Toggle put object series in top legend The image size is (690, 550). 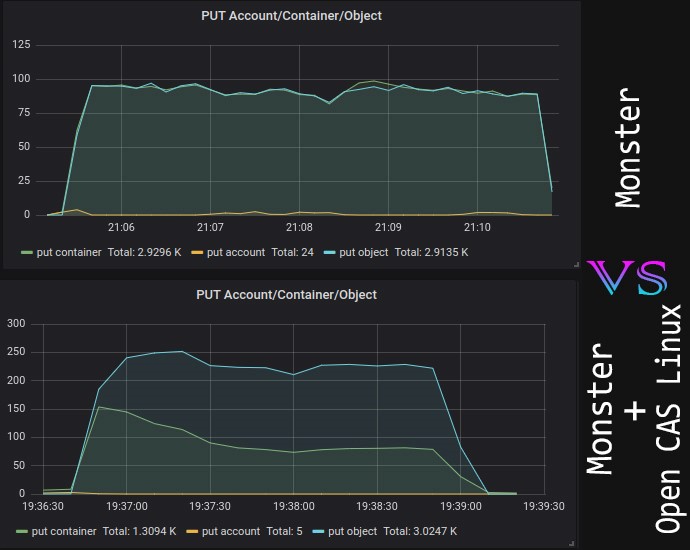point(363,253)
